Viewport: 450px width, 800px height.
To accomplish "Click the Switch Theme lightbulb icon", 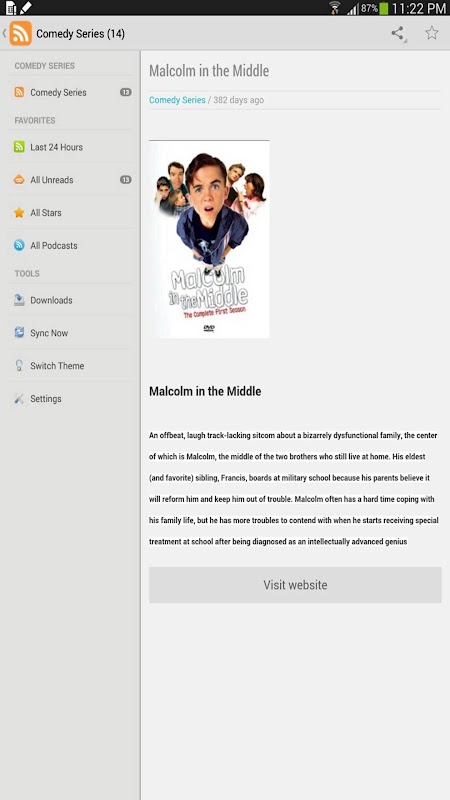I will (19, 366).
